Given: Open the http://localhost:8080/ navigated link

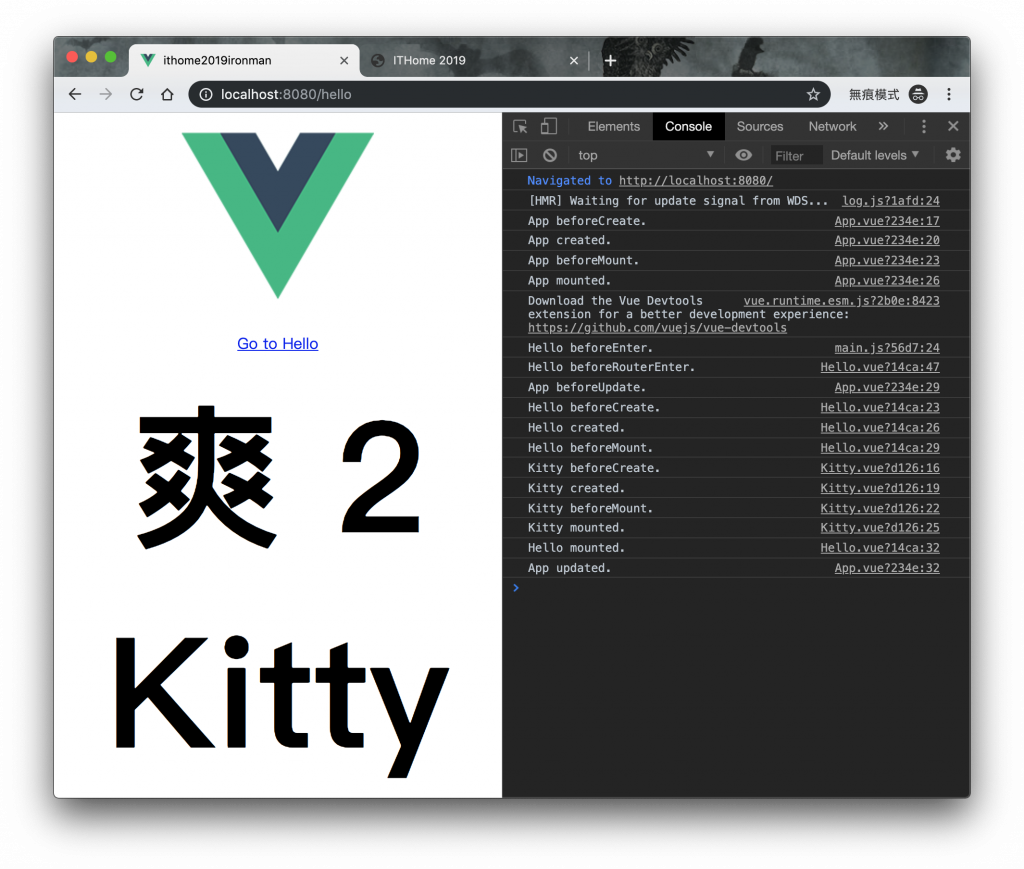Looking at the screenshot, I should 696,181.
